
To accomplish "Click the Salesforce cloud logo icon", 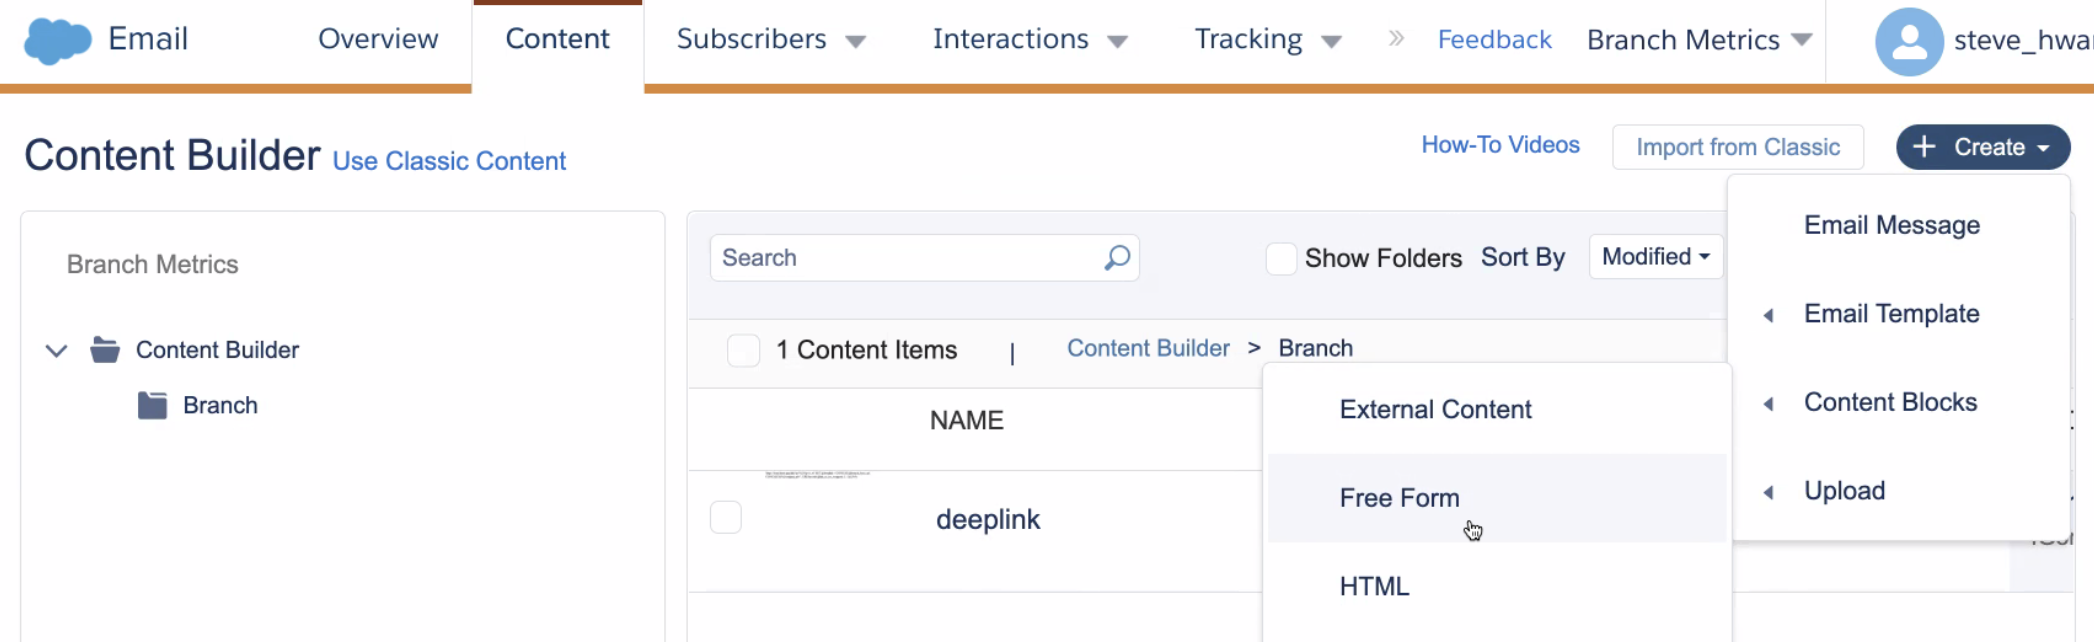I will click(x=57, y=41).
